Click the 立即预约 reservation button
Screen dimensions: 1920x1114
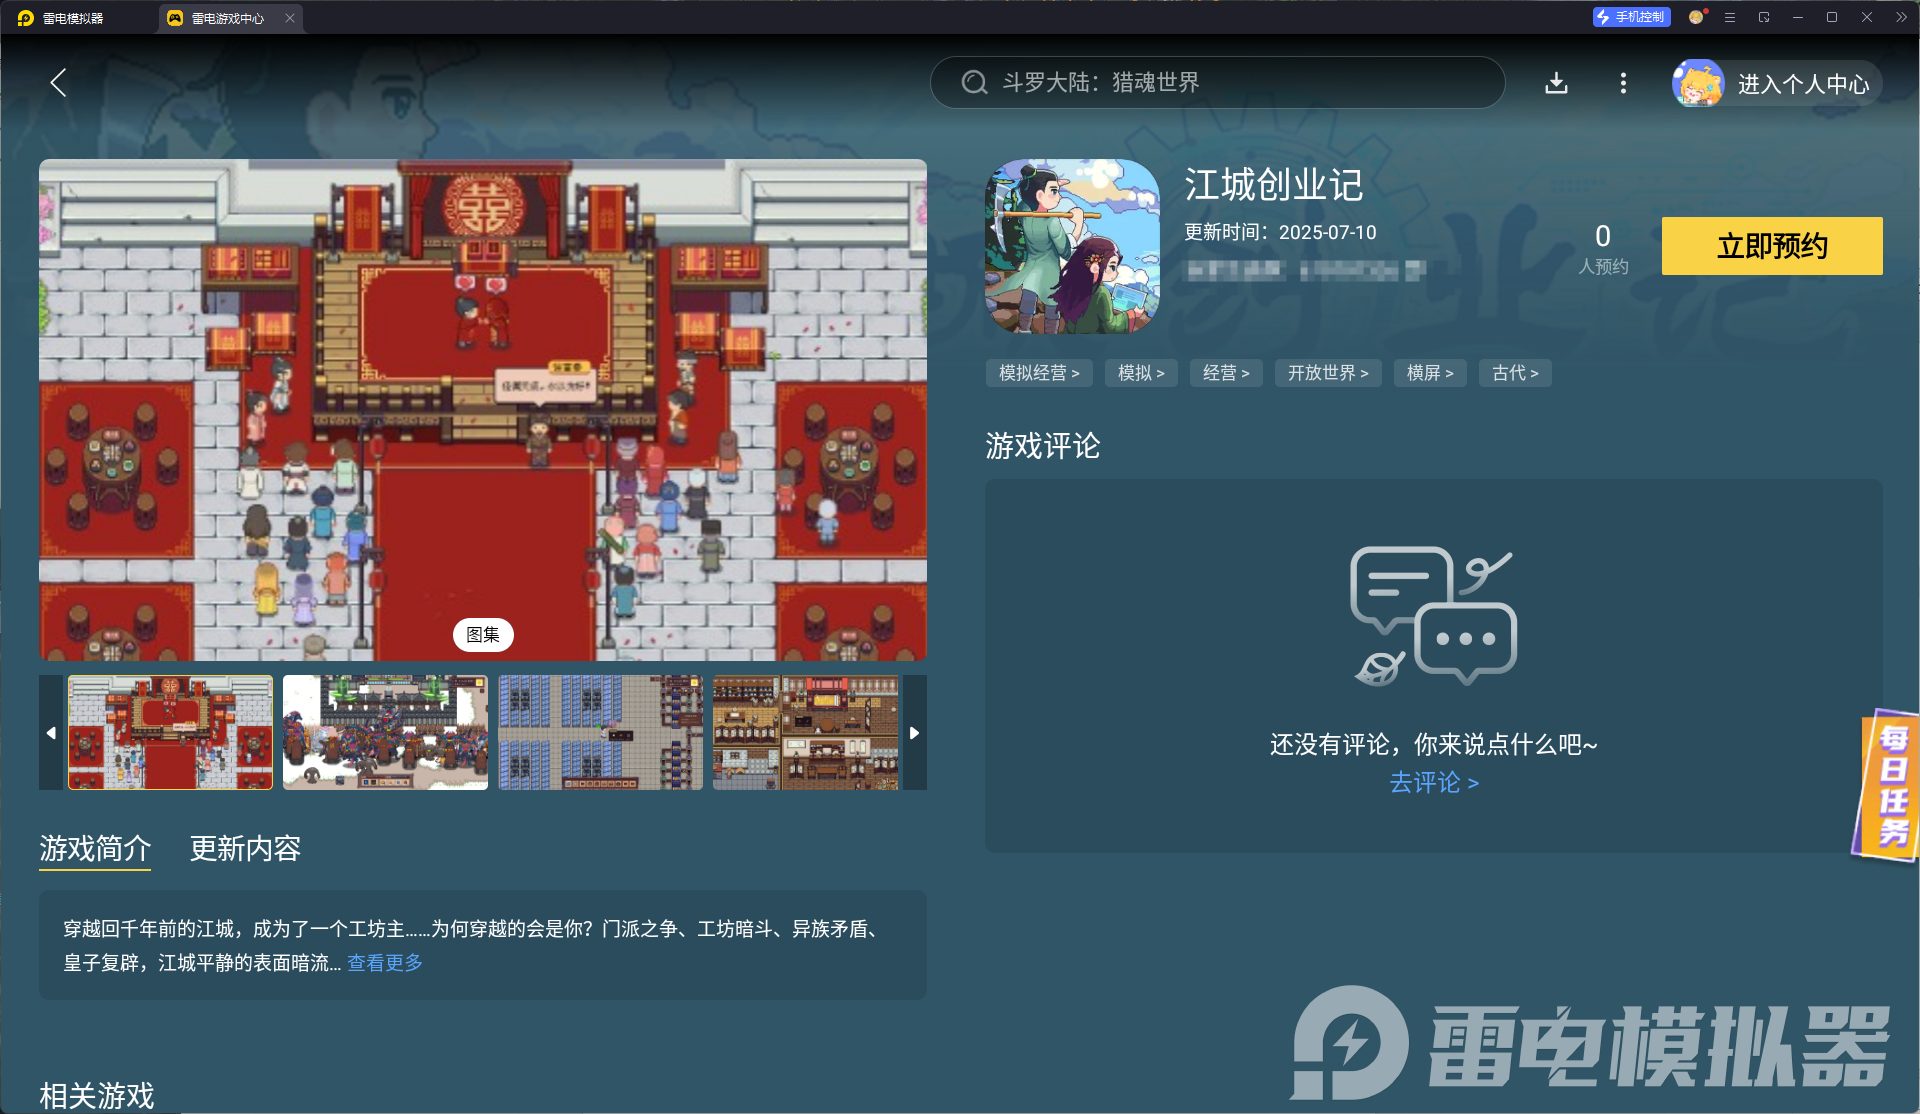point(1770,246)
